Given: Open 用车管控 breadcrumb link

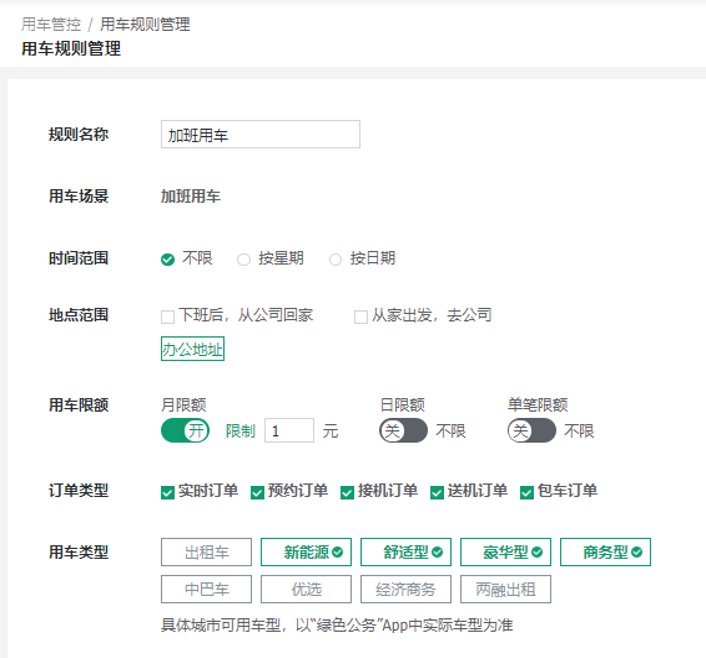Looking at the screenshot, I should (x=51, y=25).
